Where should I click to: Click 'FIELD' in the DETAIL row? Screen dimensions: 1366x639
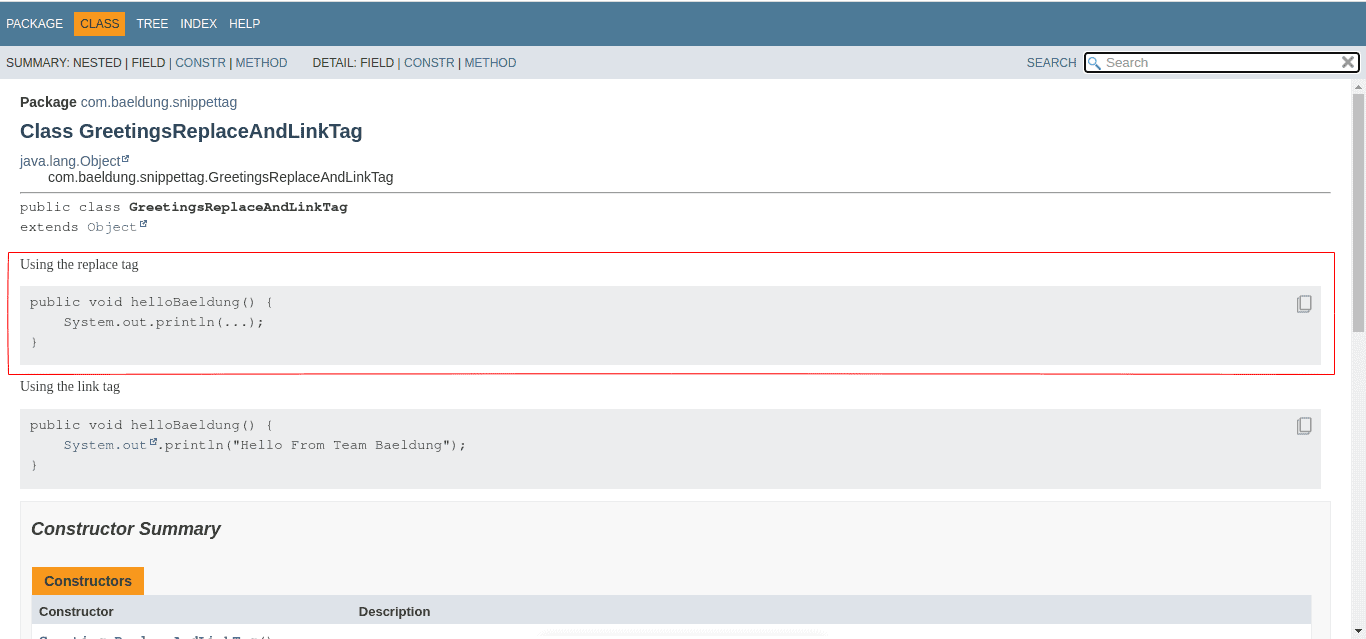tap(377, 63)
